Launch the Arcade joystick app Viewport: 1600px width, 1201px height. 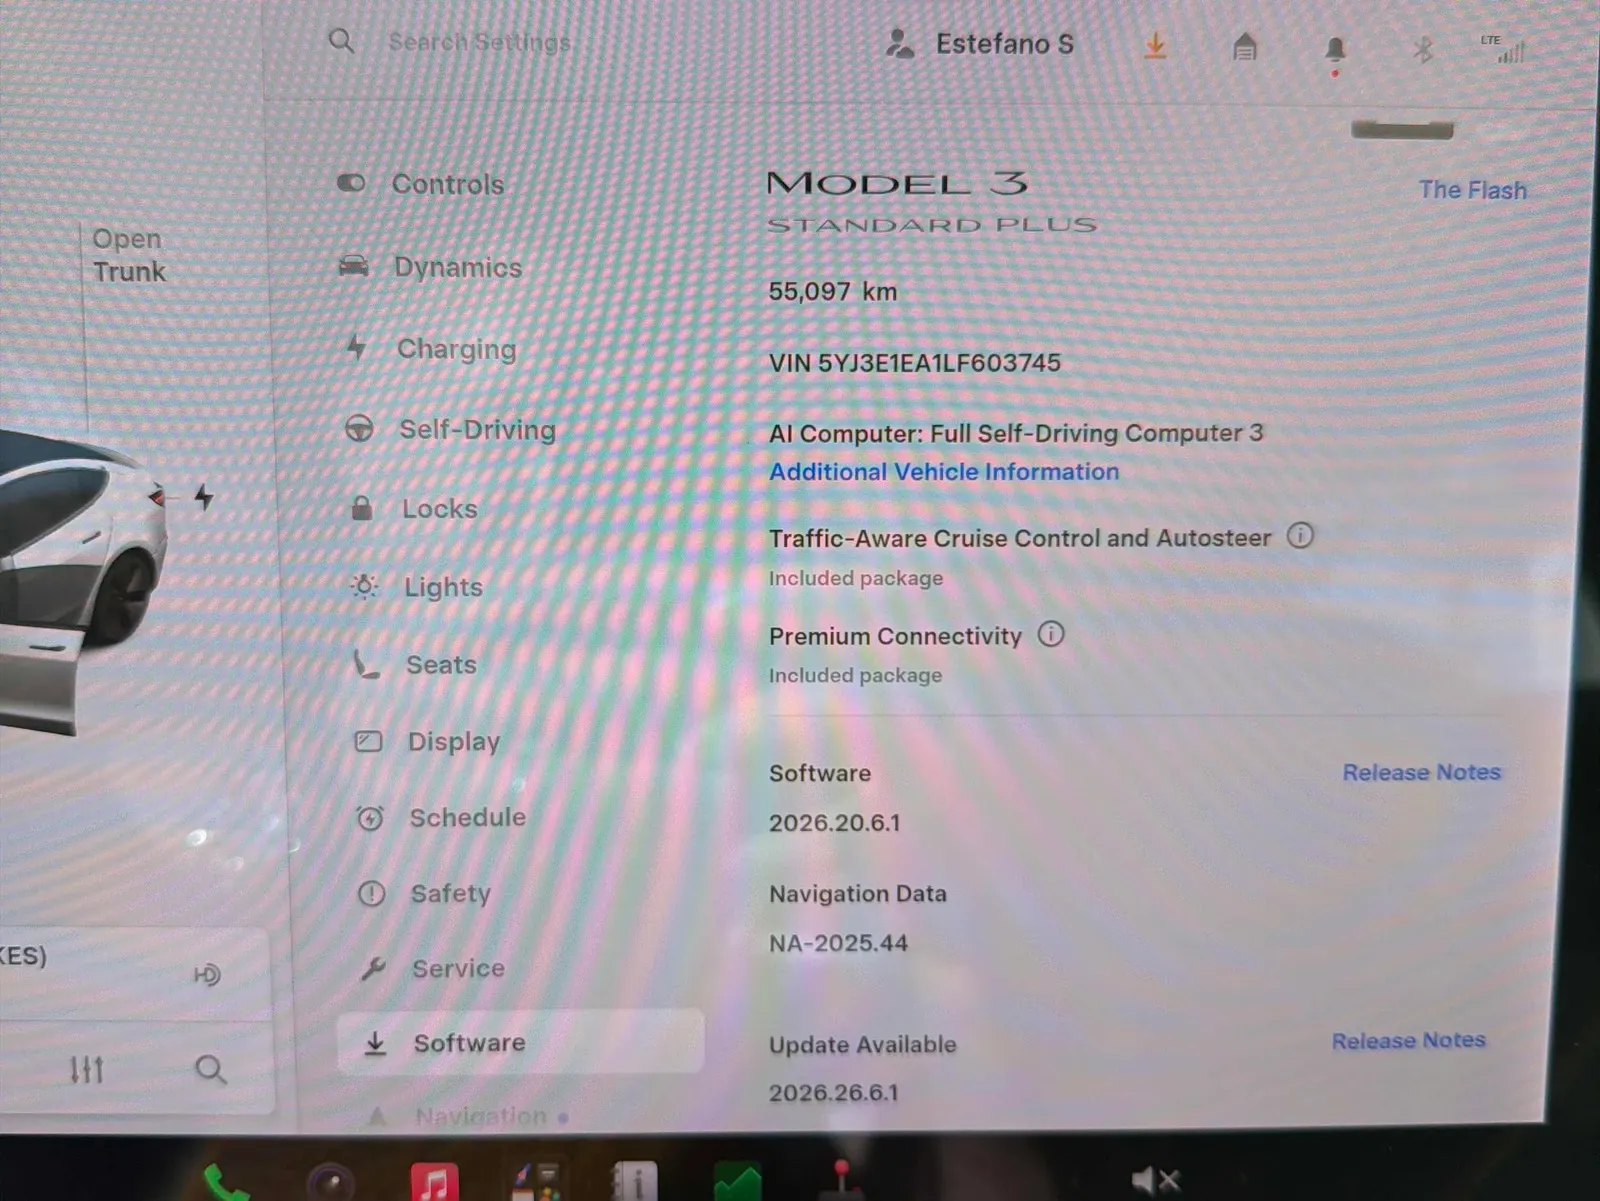842,1180
